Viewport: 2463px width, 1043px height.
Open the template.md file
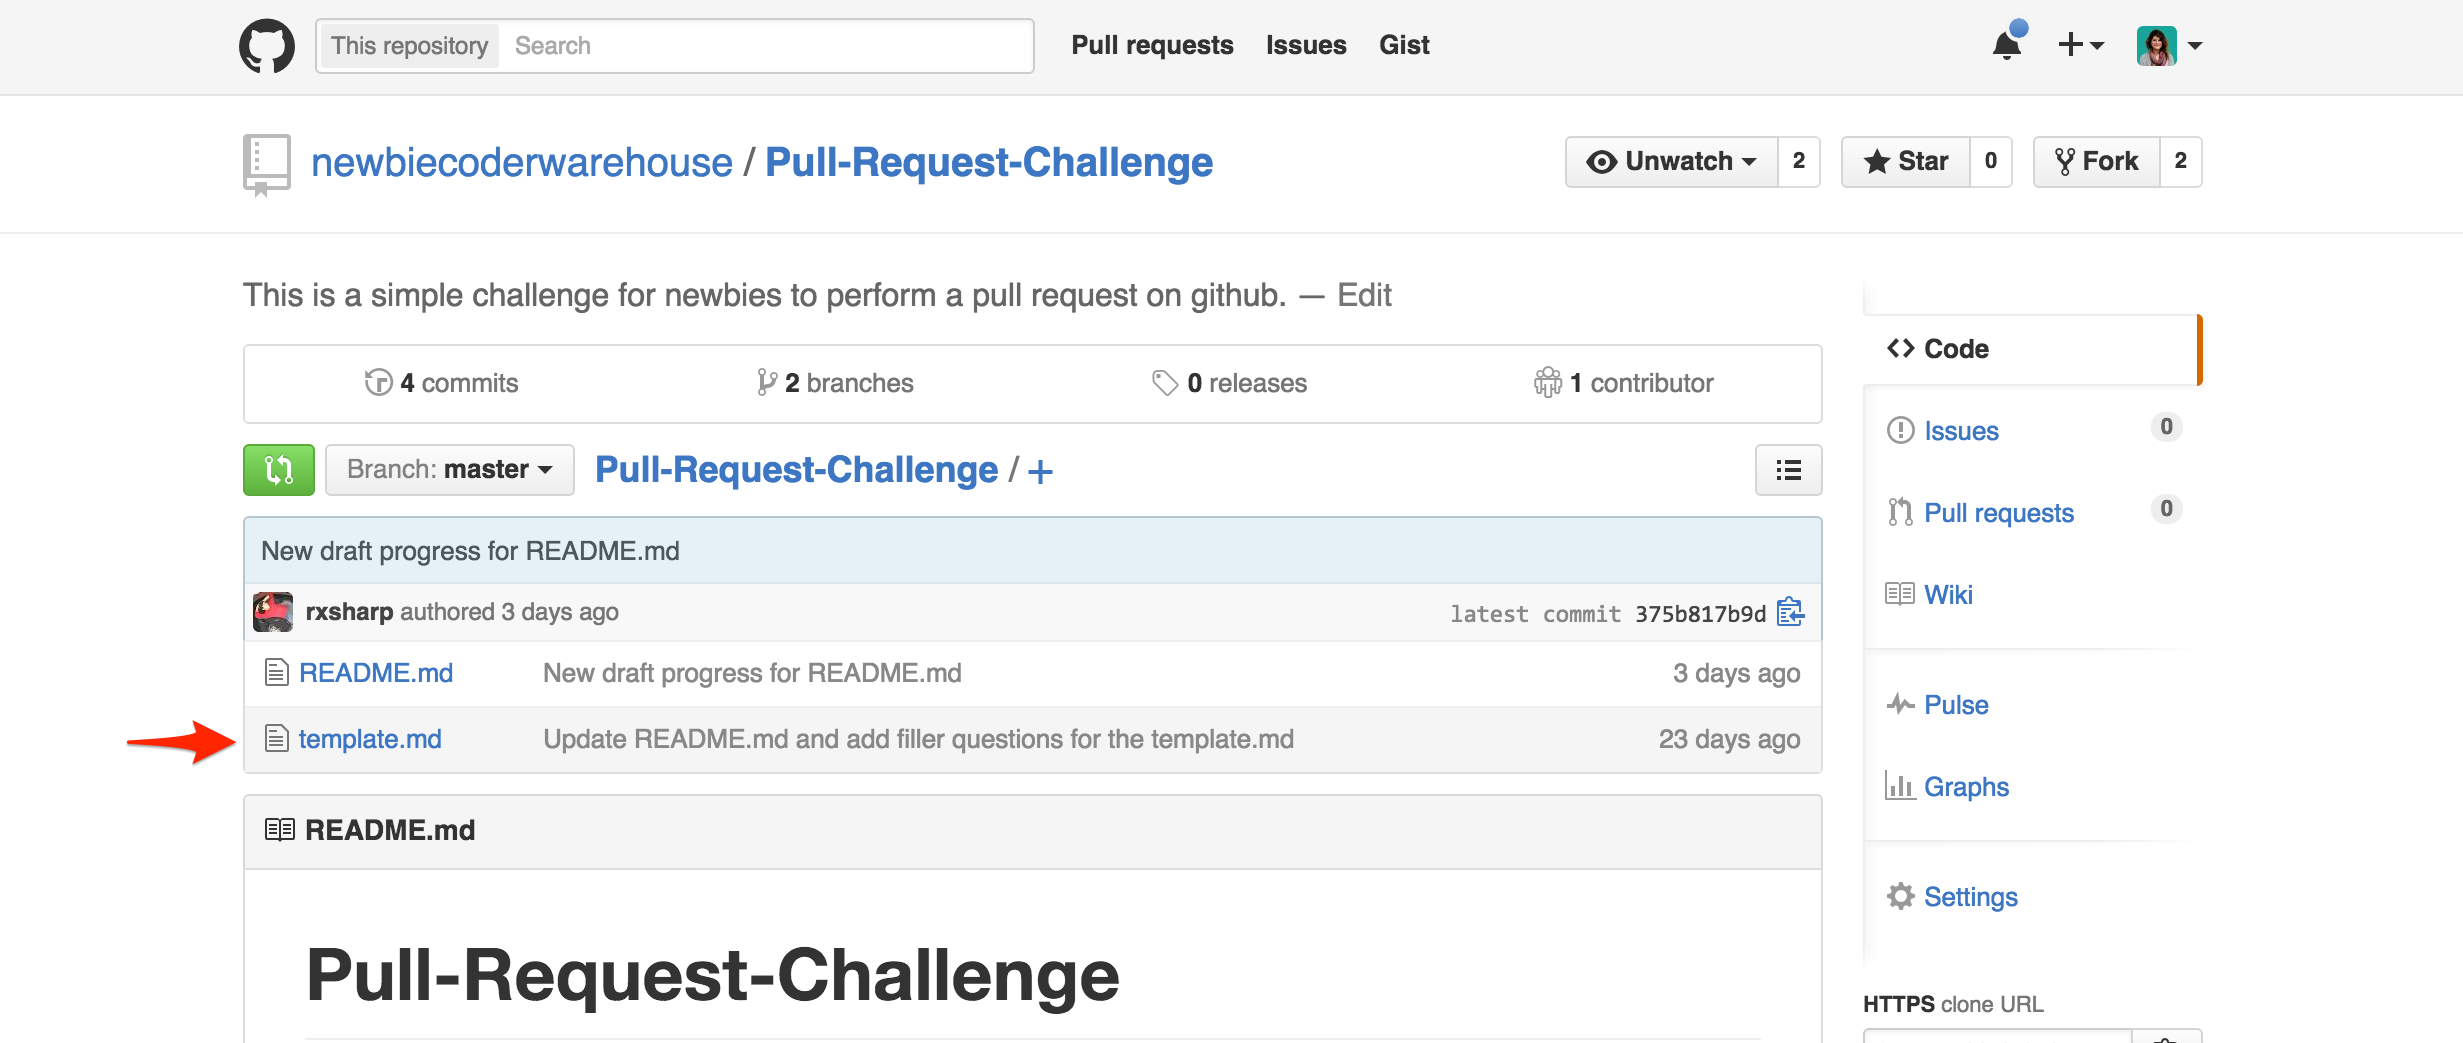click(x=370, y=739)
